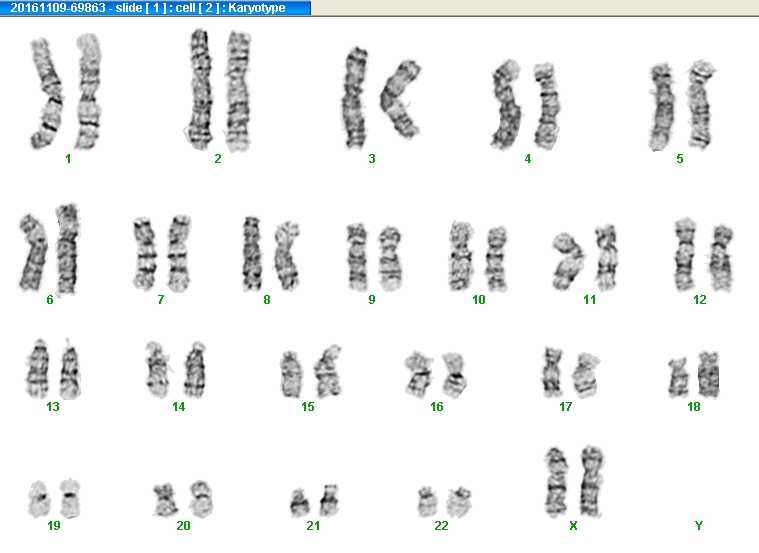Screen dimensions: 759x553
Task: Select the left chromosome 1
Action: tap(47, 93)
